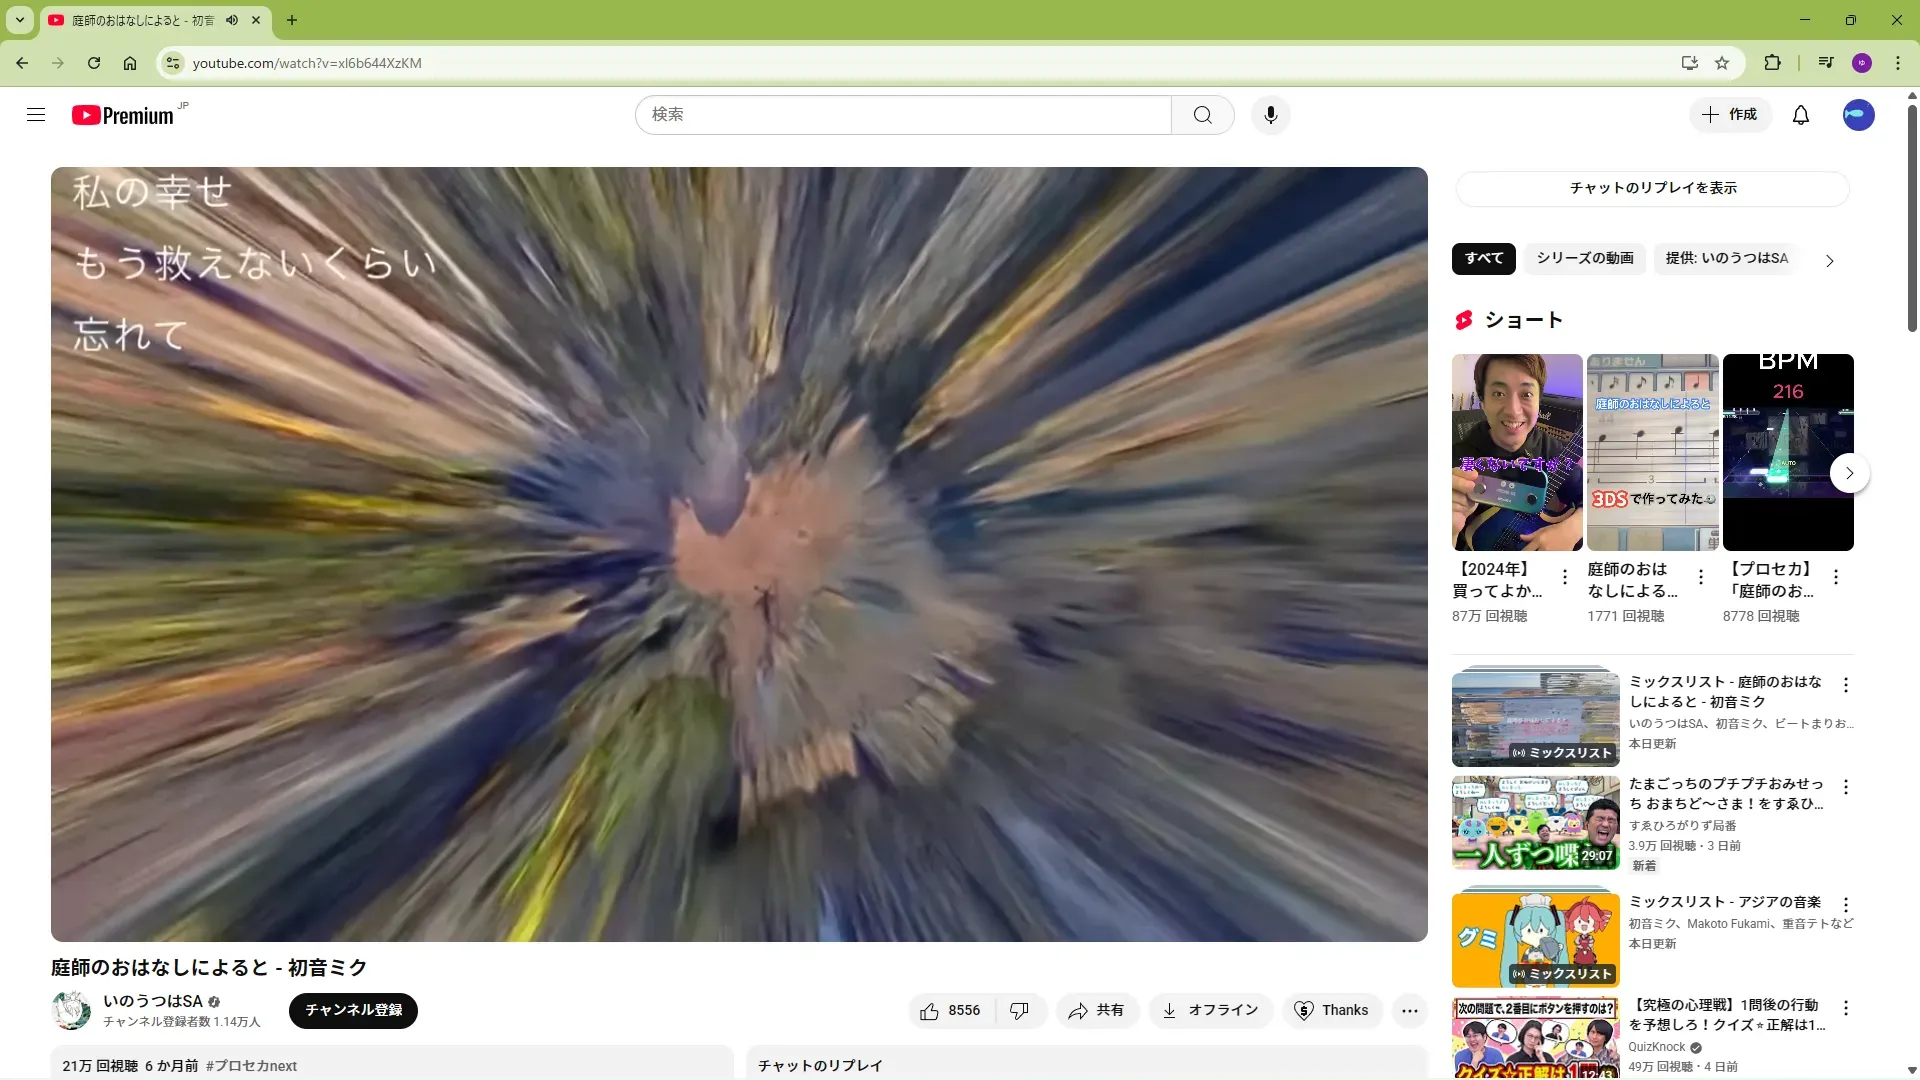Open the video's more actions ellipsis
1920x1080 pixels.
tap(1409, 1011)
